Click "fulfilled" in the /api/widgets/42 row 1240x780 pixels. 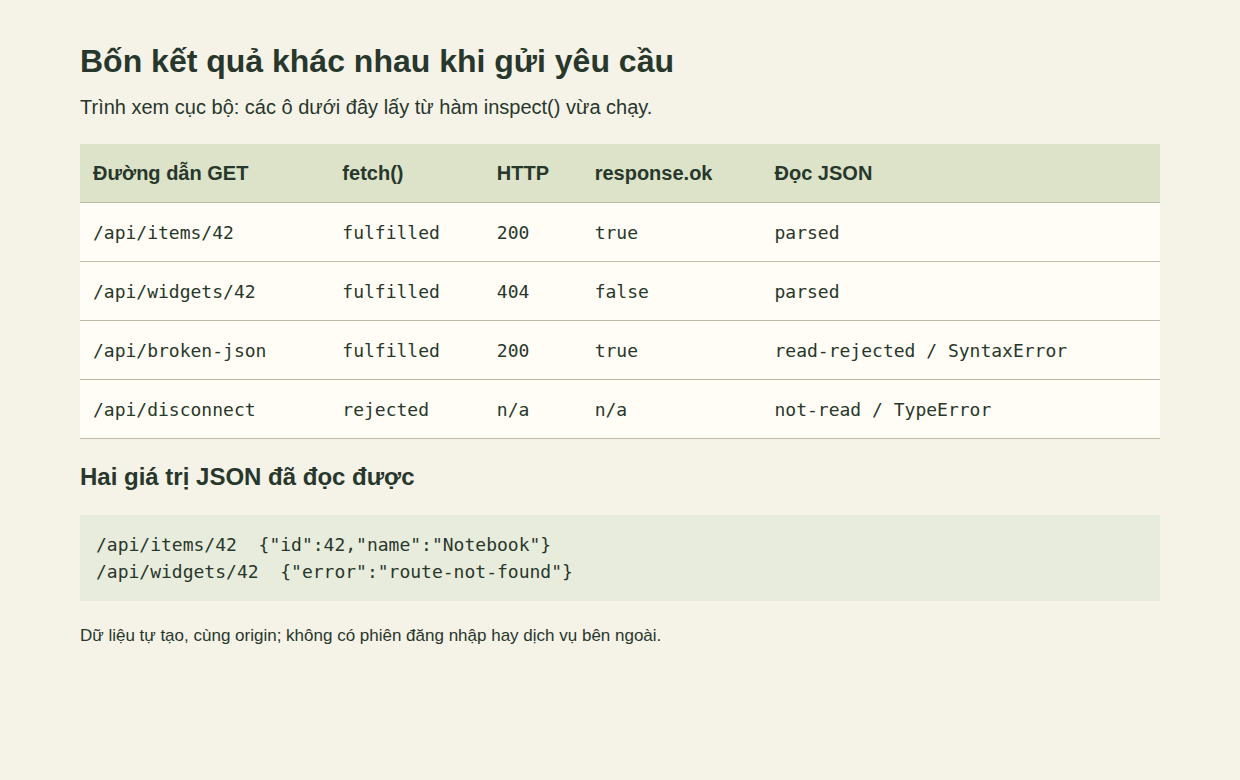coord(407,291)
